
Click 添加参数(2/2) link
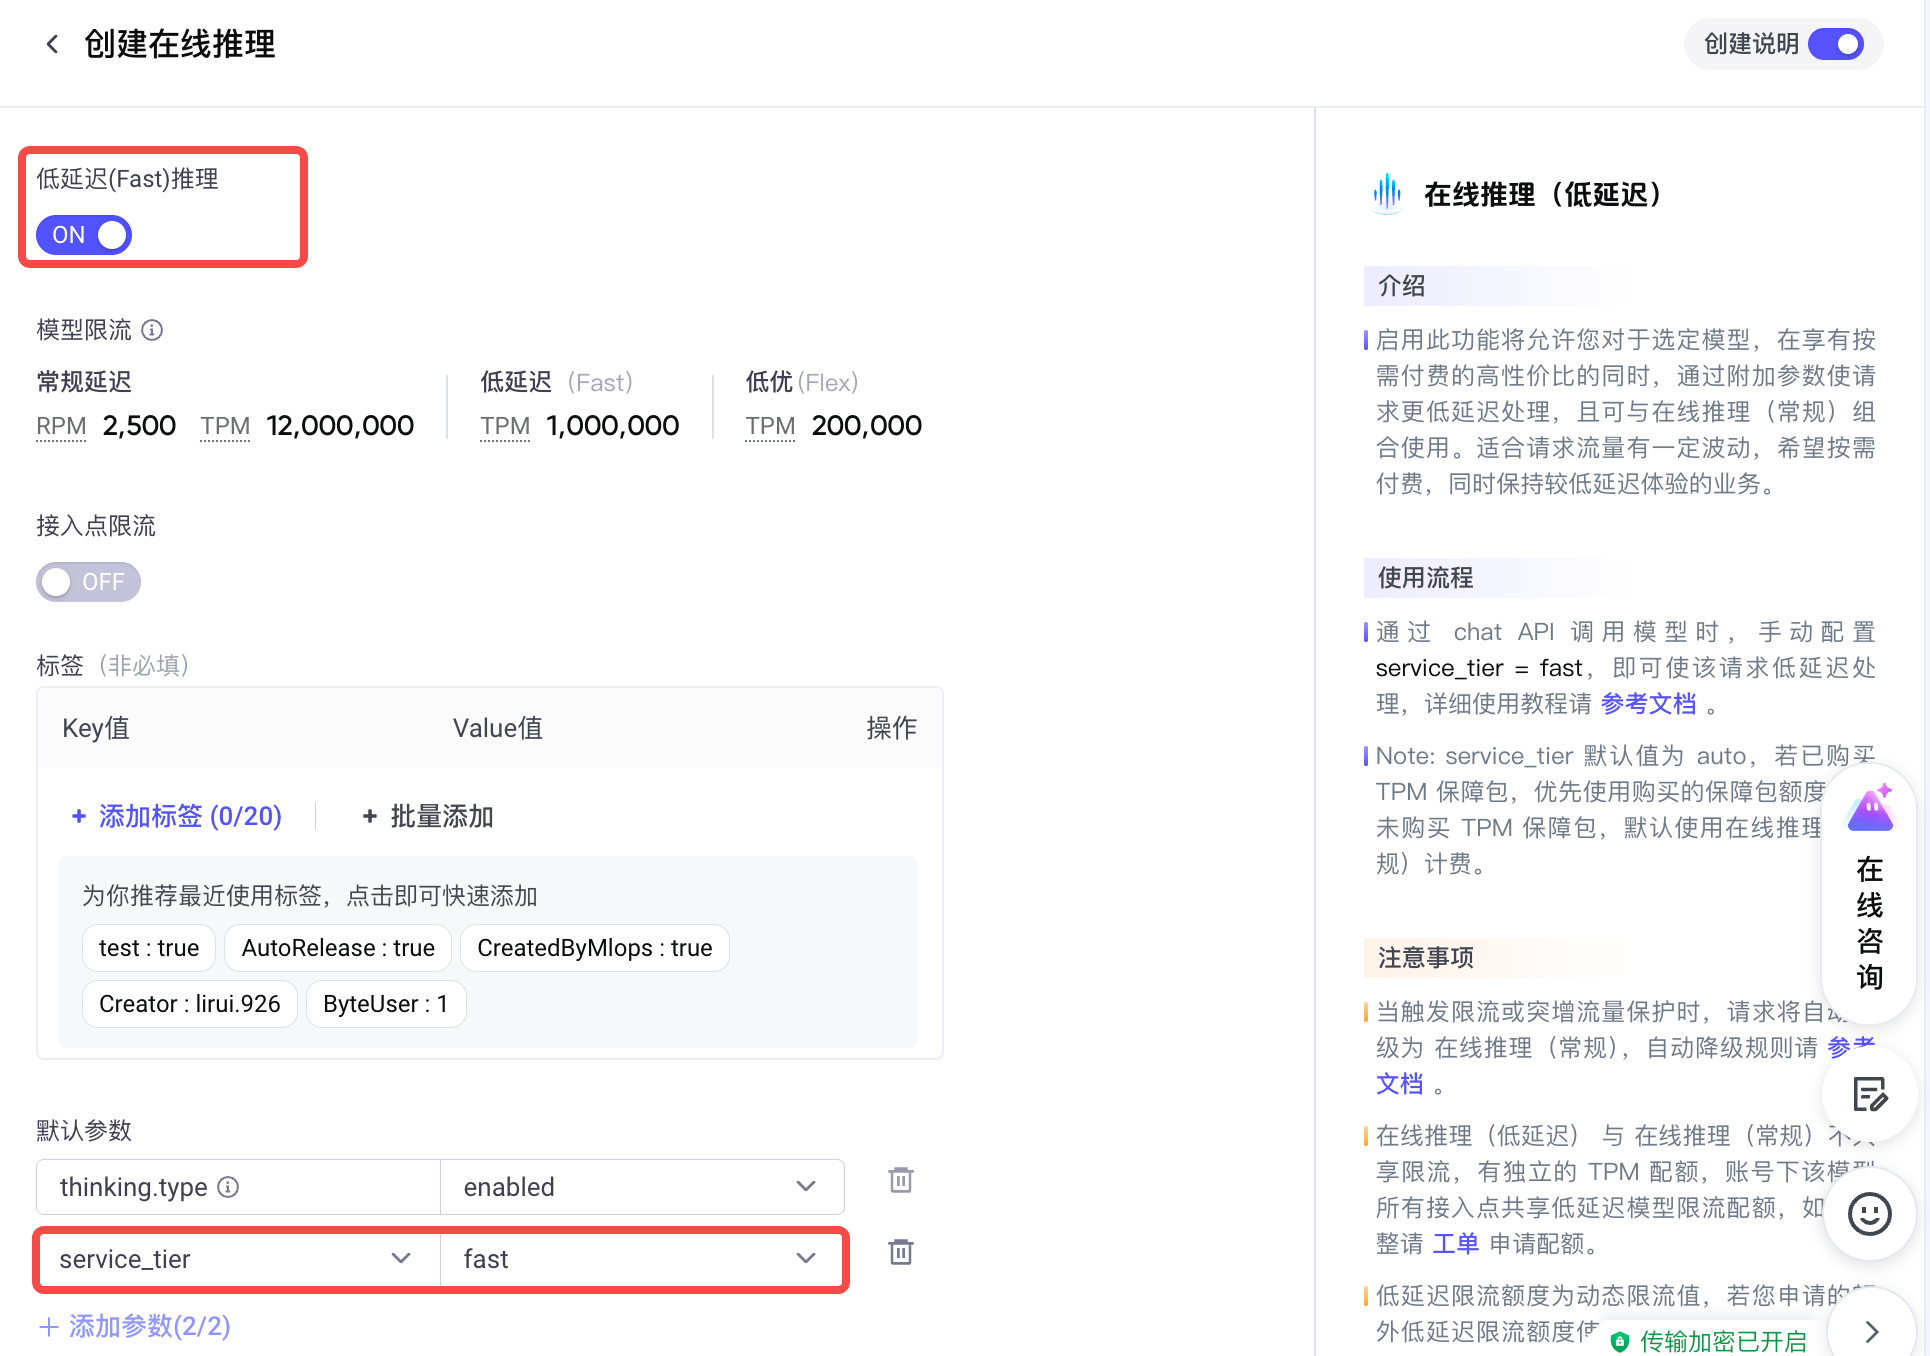pyautogui.click(x=135, y=1326)
